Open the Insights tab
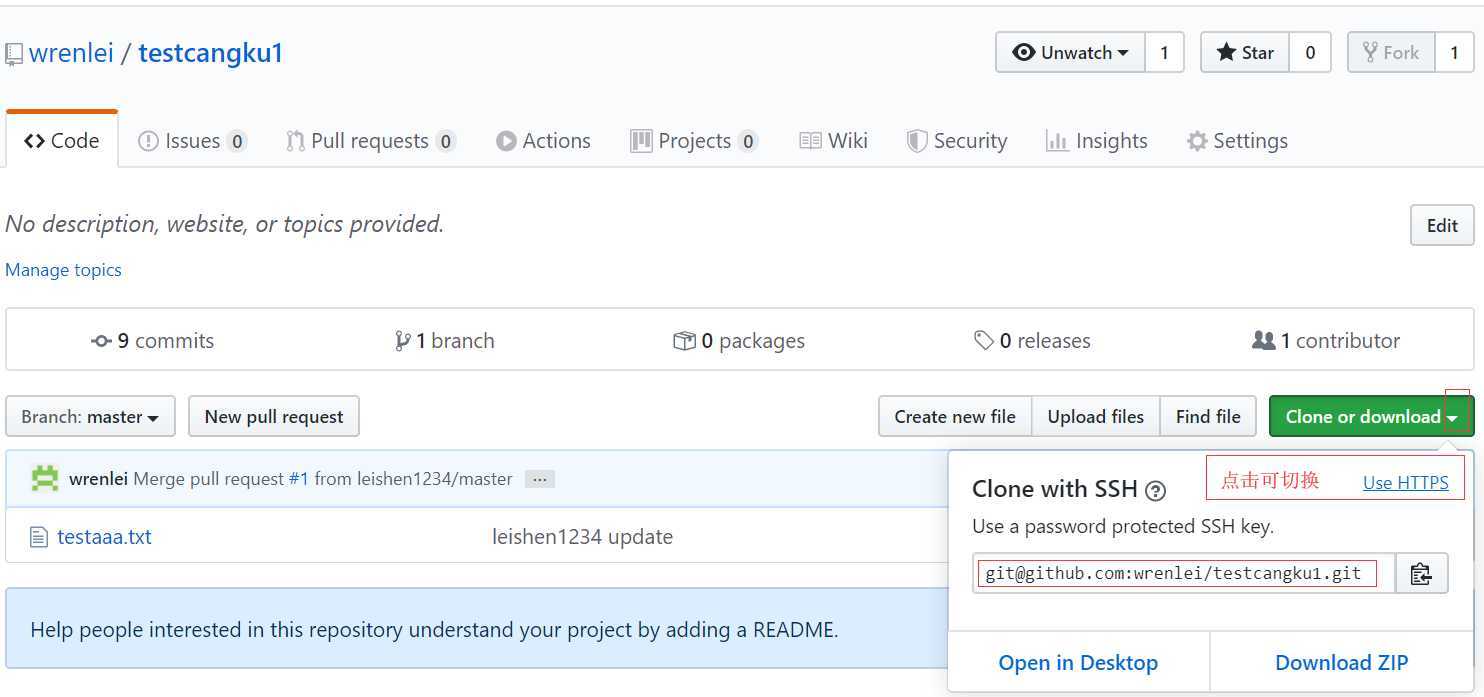The width and height of the screenshot is (1484, 697). click(1096, 141)
